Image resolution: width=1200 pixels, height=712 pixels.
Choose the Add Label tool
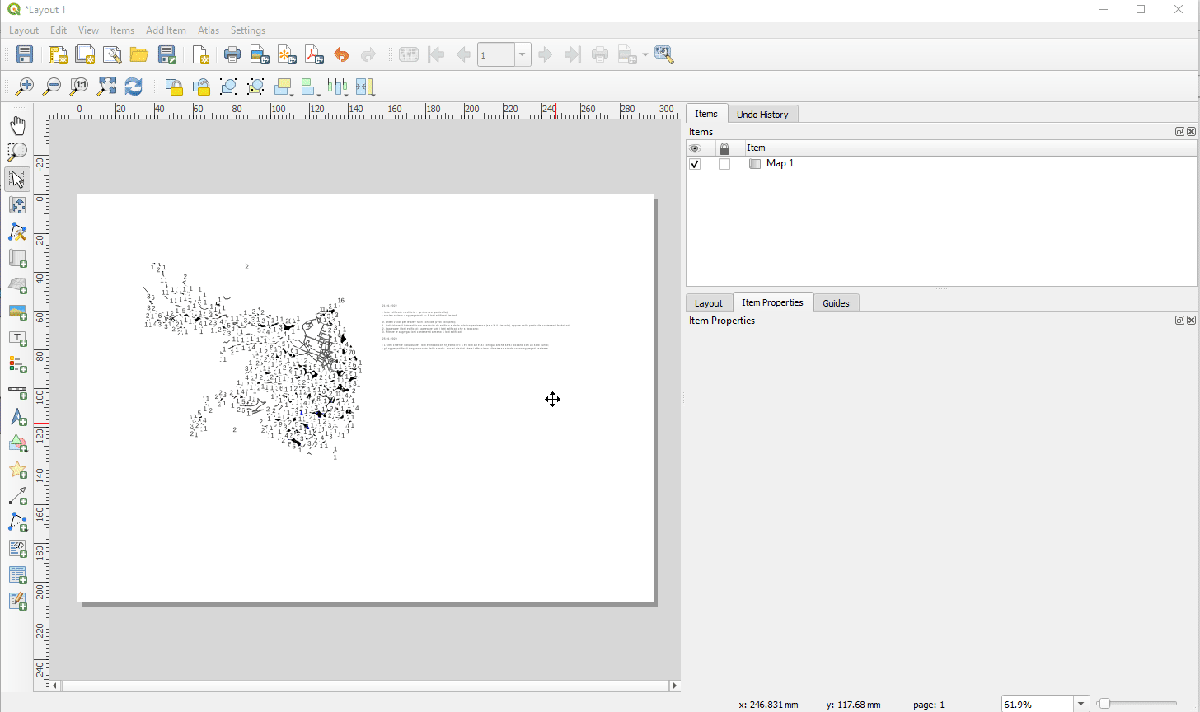(x=18, y=338)
